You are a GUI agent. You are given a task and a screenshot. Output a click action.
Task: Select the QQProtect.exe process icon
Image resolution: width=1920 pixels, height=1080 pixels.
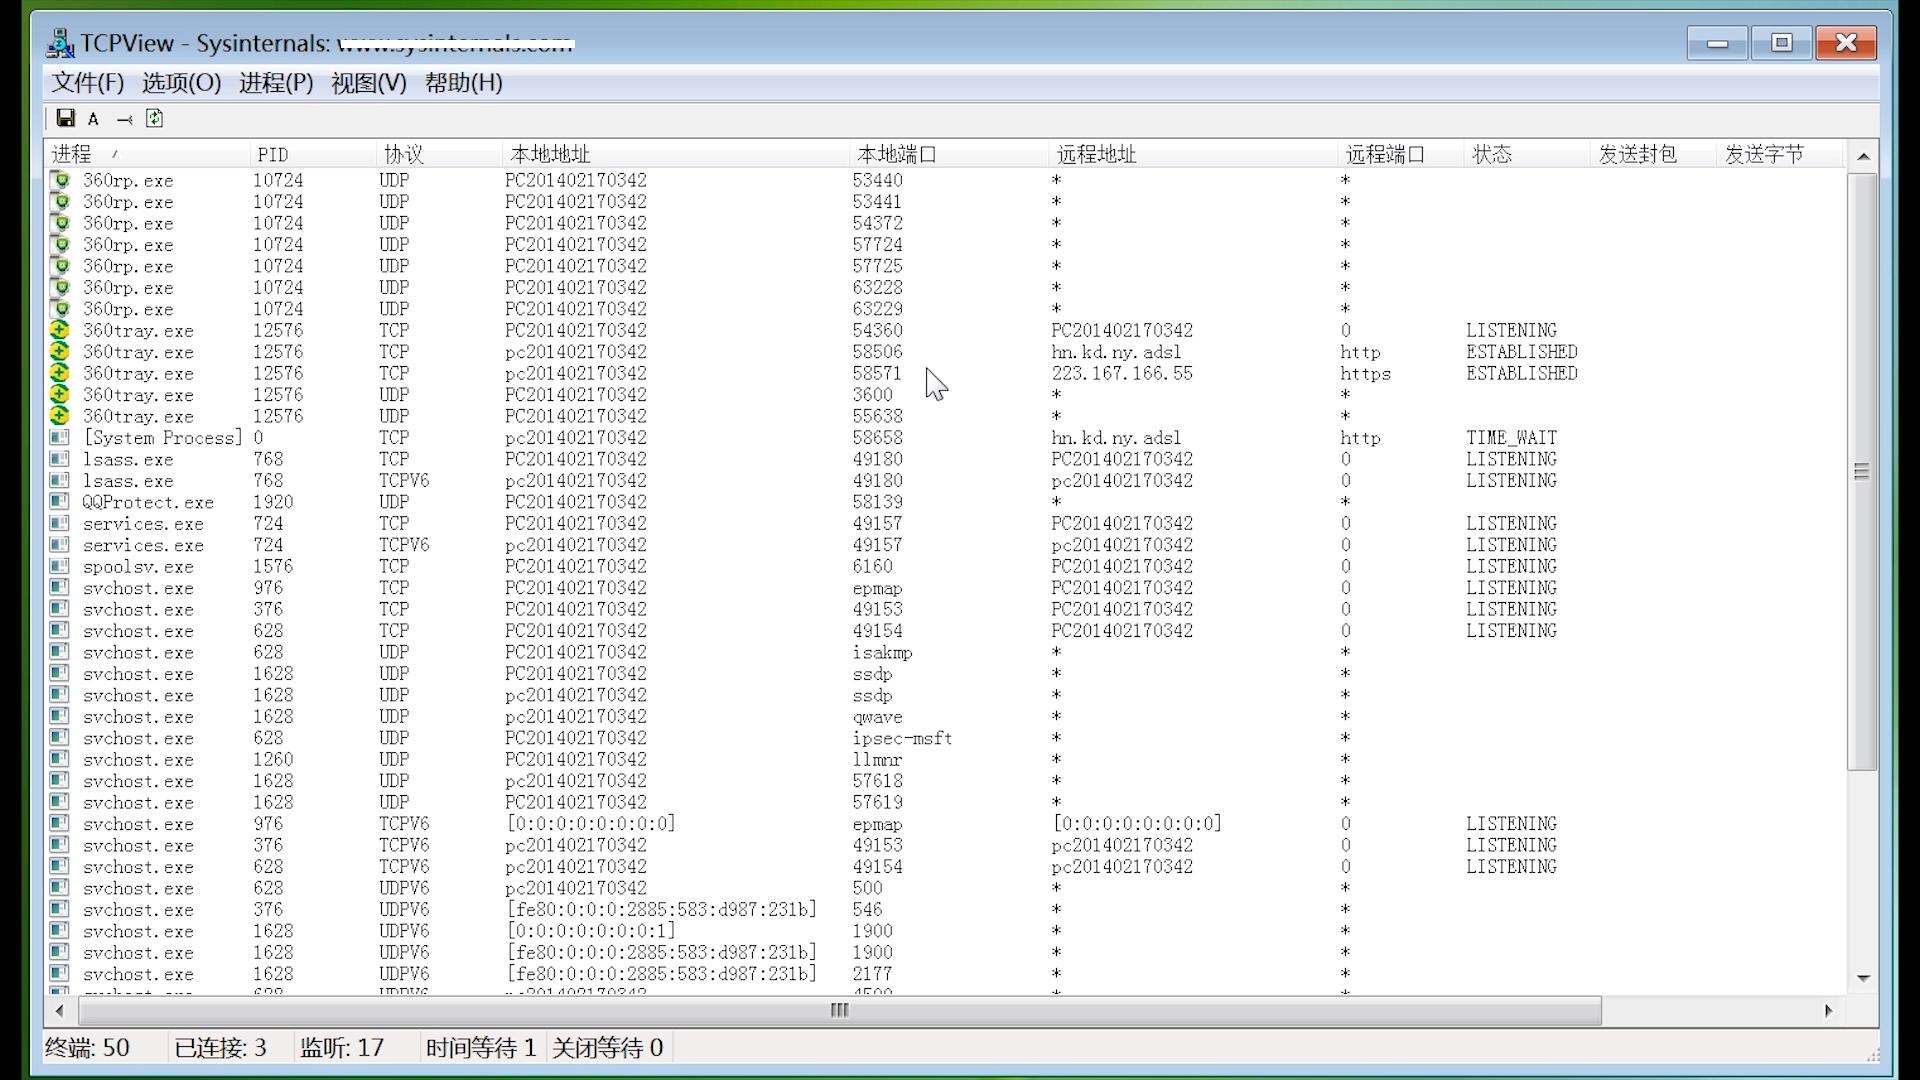pyautogui.click(x=60, y=502)
